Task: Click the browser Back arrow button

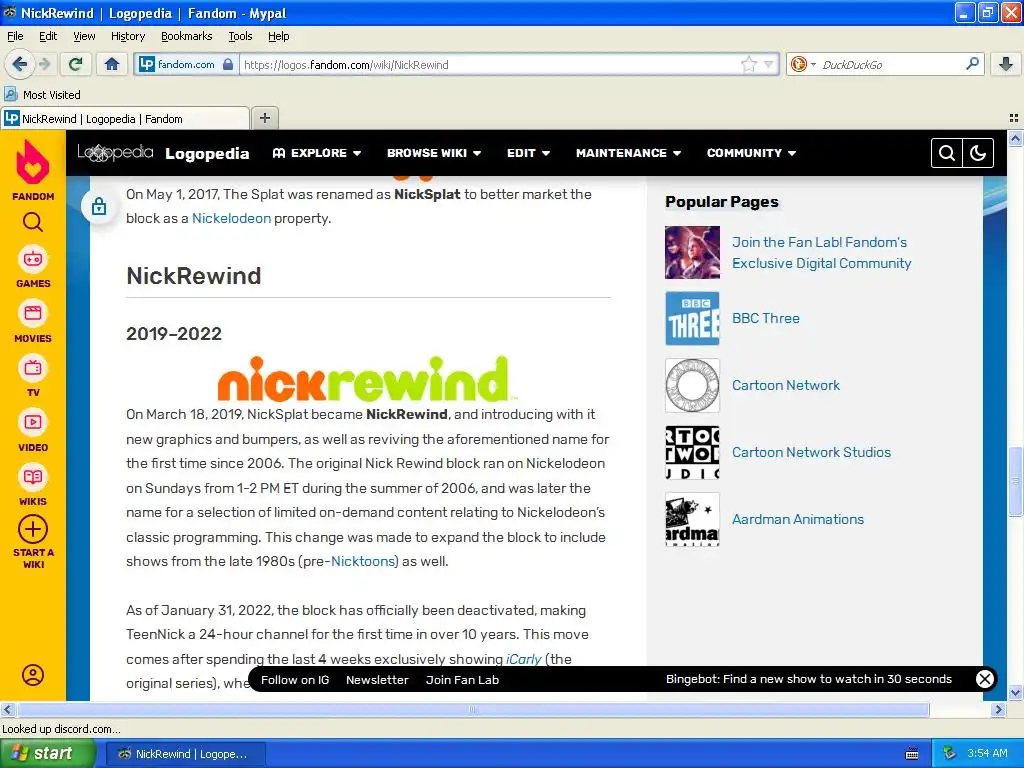Action: [x=19, y=64]
